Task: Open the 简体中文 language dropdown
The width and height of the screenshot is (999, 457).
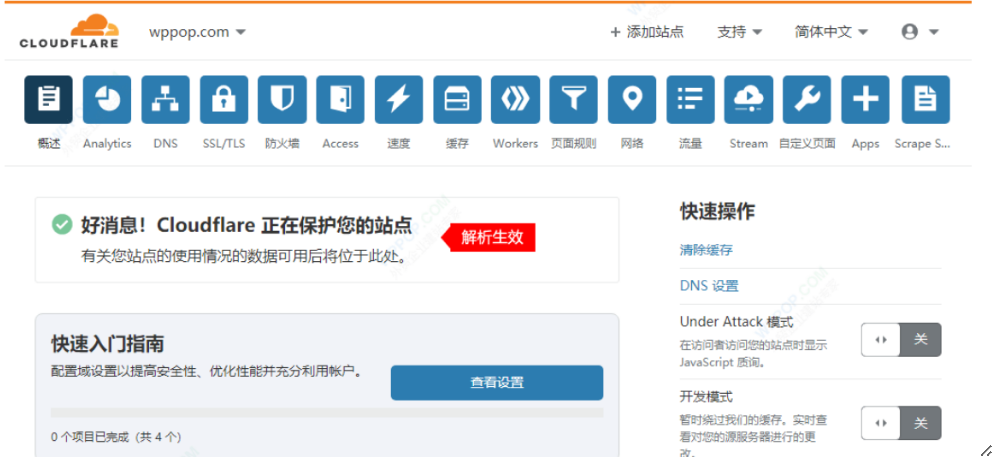Action: [x=831, y=32]
